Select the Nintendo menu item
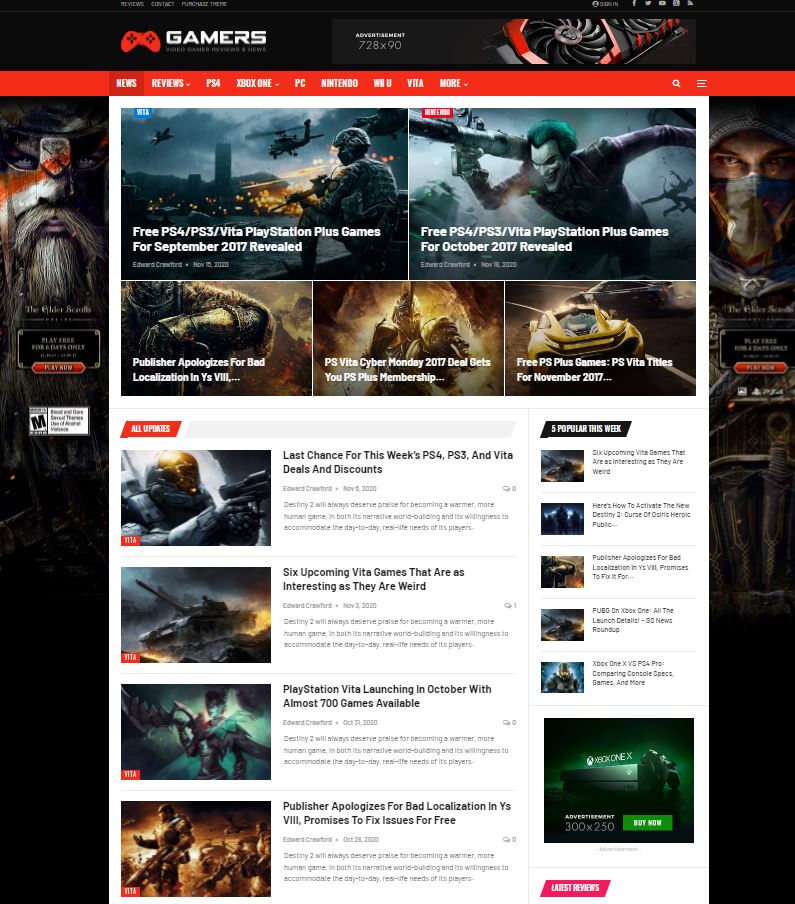The width and height of the screenshot is (795, 904). point(339,84)
